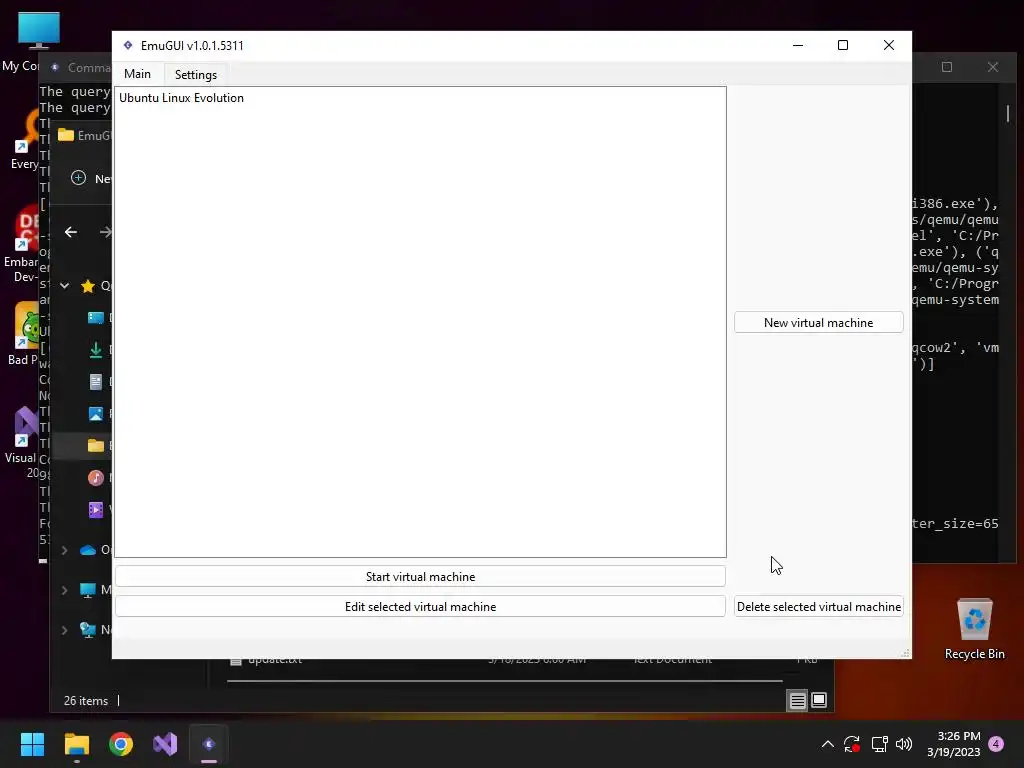Image resolution: width=1024 pixels, height=768 pixels.
Task: Open Desktop item in Explorer sidebar
Action: [95, 318]
